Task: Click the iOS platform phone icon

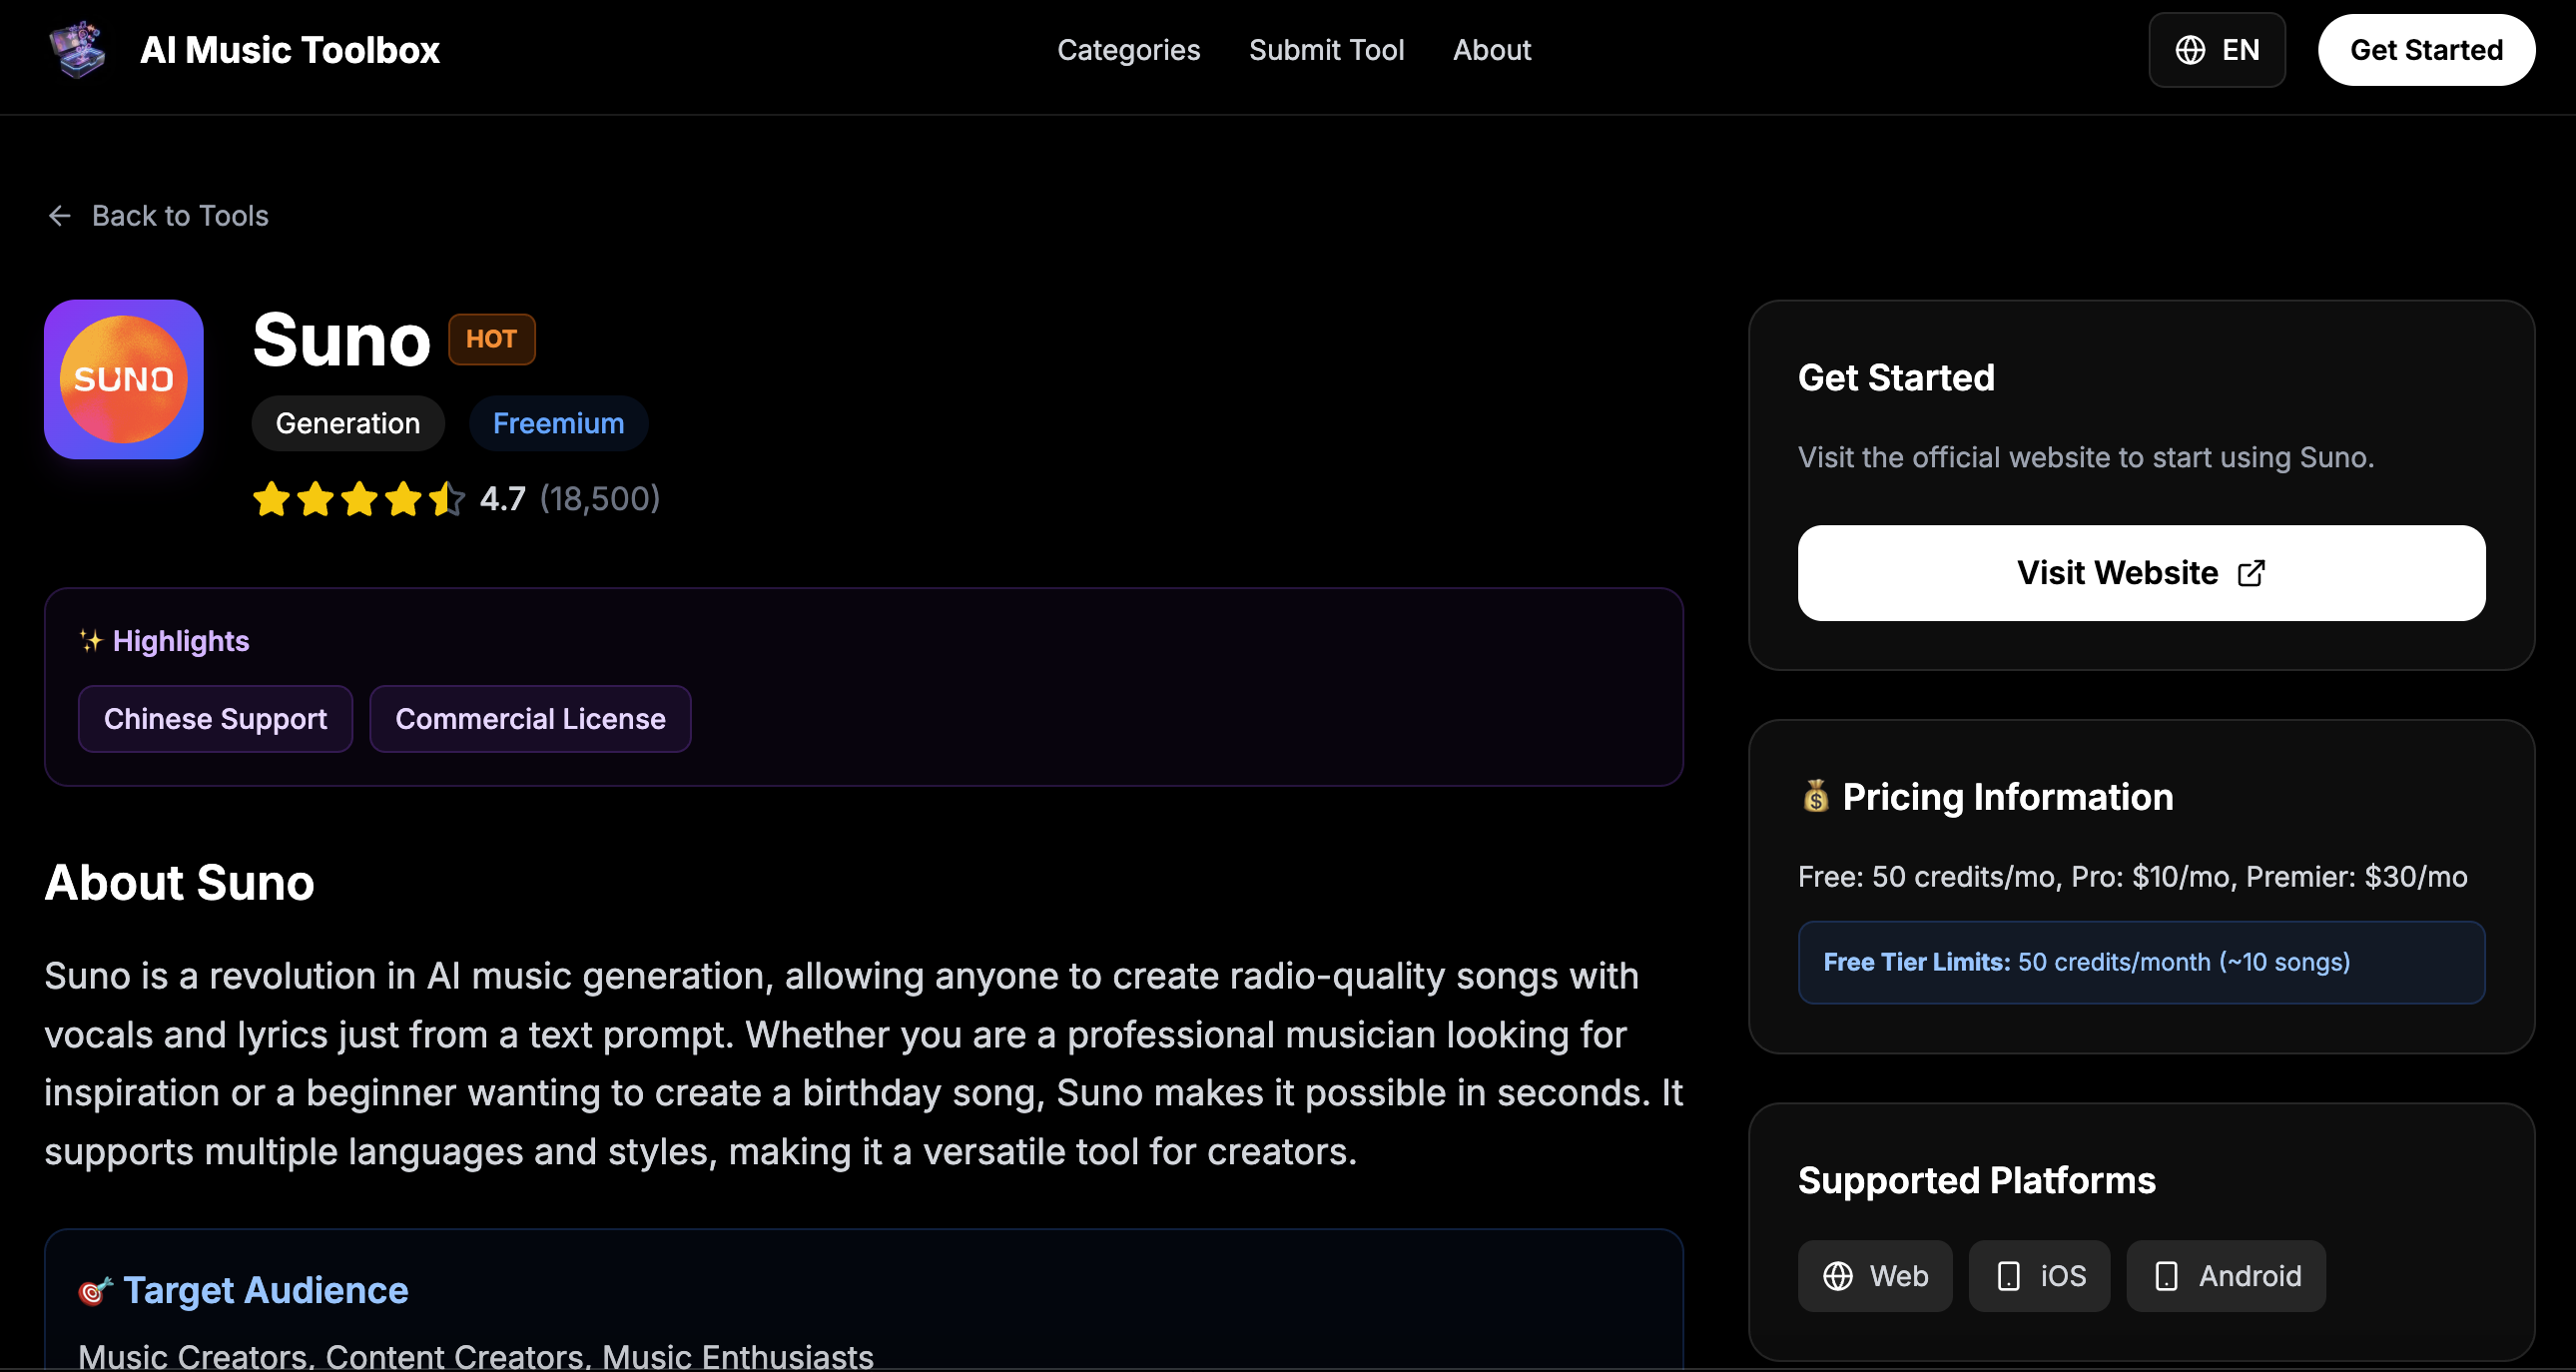Action: tap(2009, 1276)
